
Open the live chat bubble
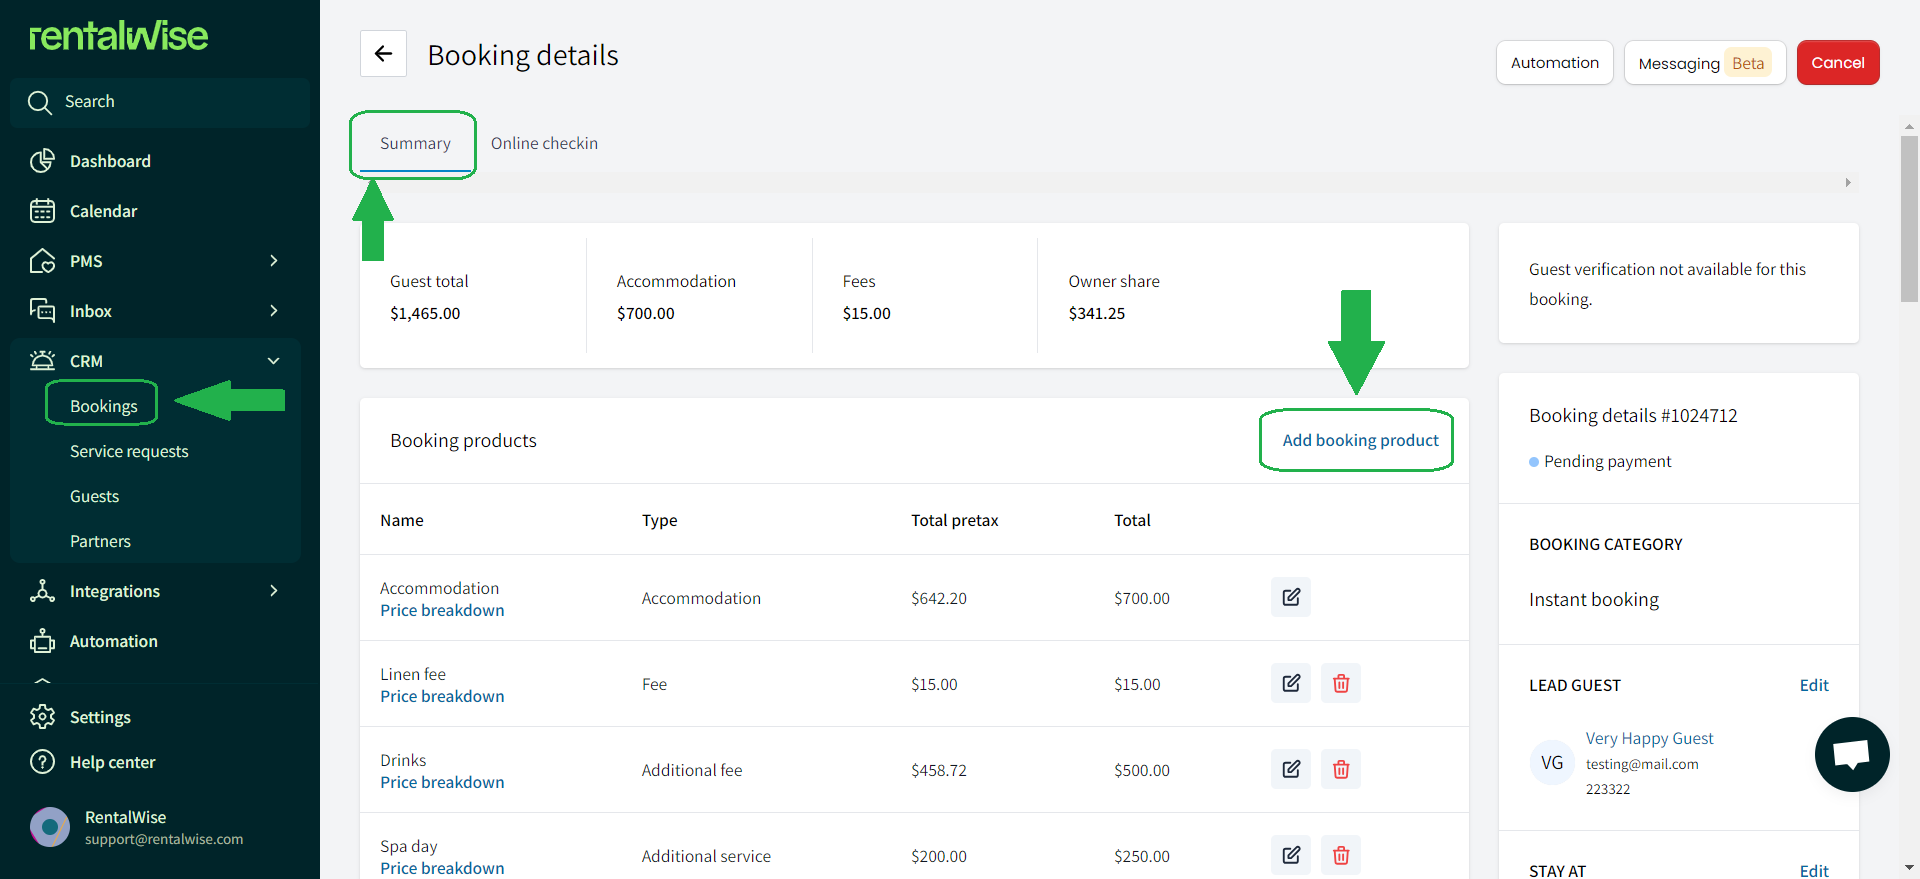point(1852,754)
